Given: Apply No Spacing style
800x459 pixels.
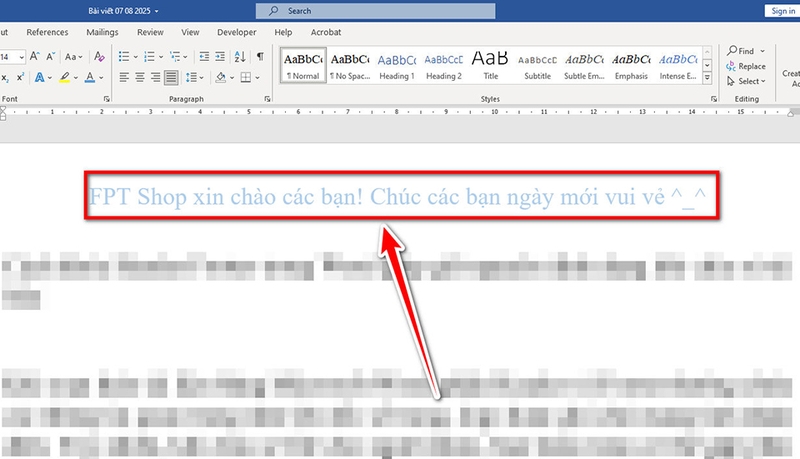Looking at the screenshot, I should click(350, 65).
